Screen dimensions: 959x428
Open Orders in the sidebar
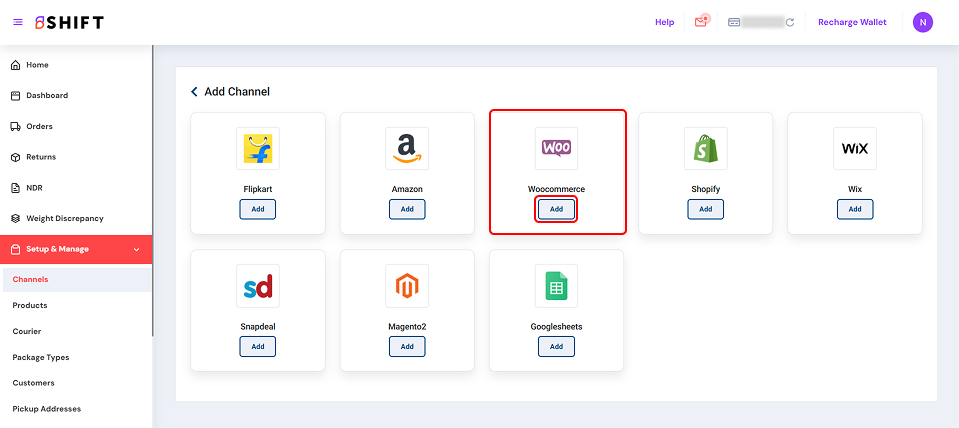(39, 127)
